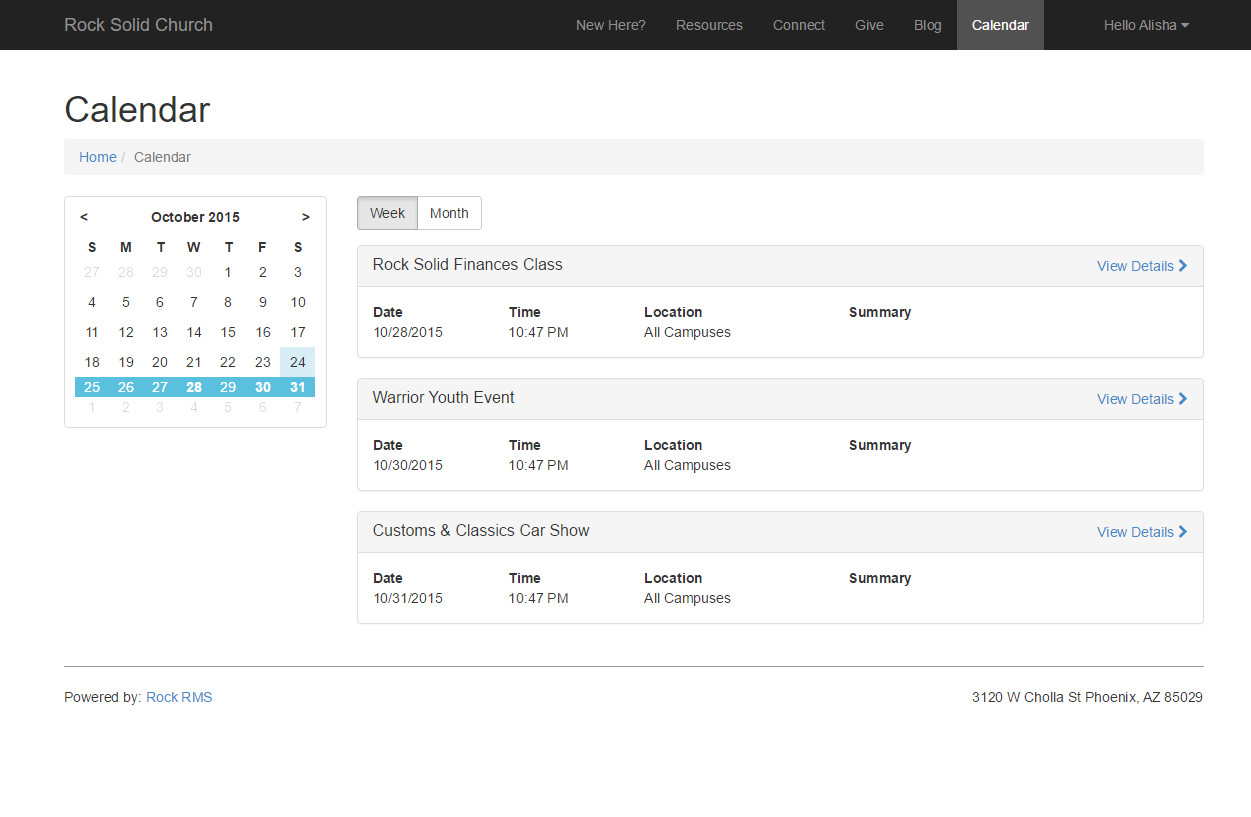Open the Blog section
Image resolution: width=1251 pixels, height=817 pixels.
pos(927,25)
